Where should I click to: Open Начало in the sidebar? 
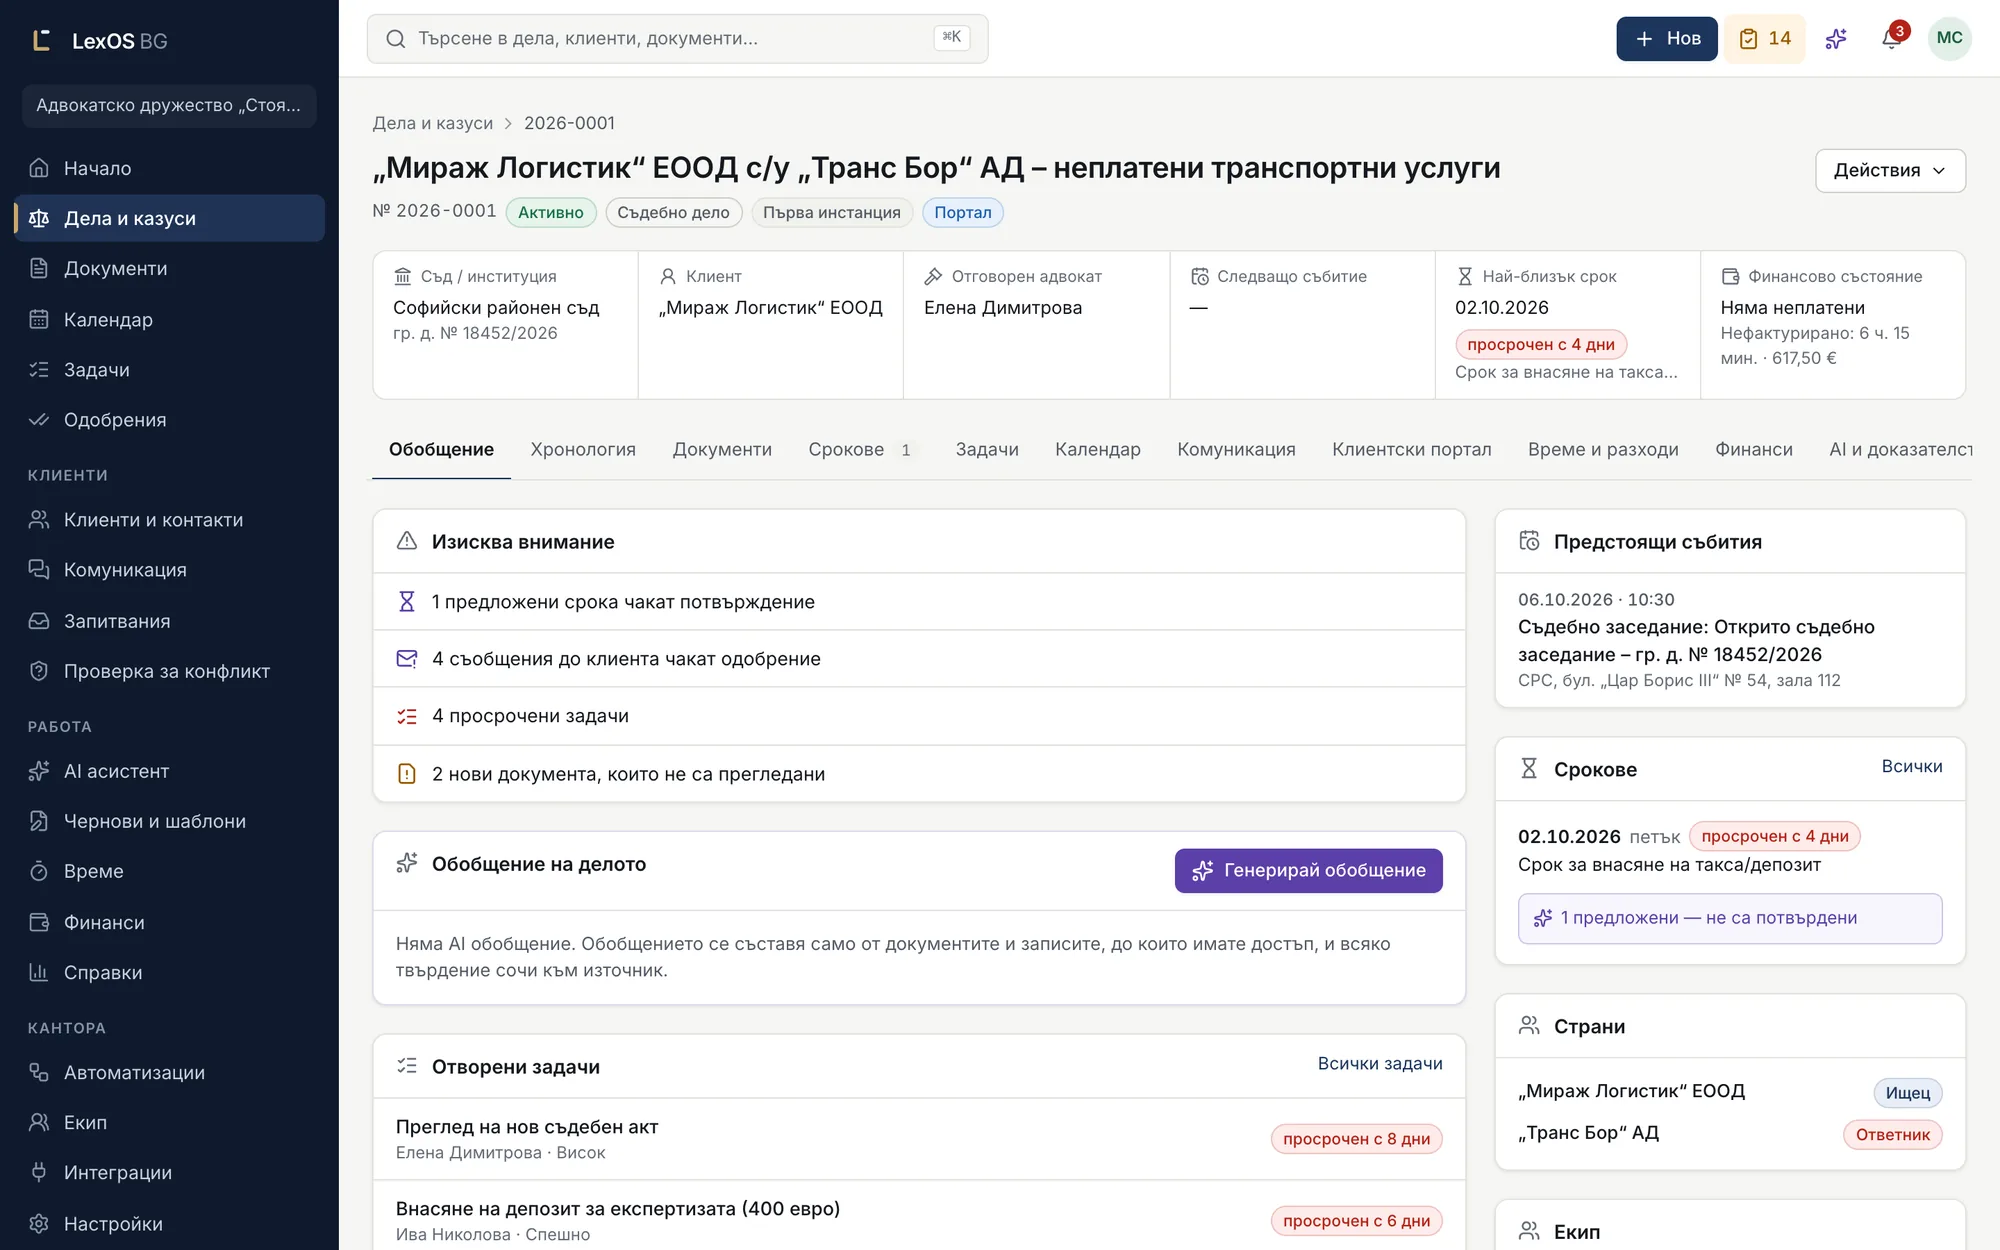coord(169,168)
